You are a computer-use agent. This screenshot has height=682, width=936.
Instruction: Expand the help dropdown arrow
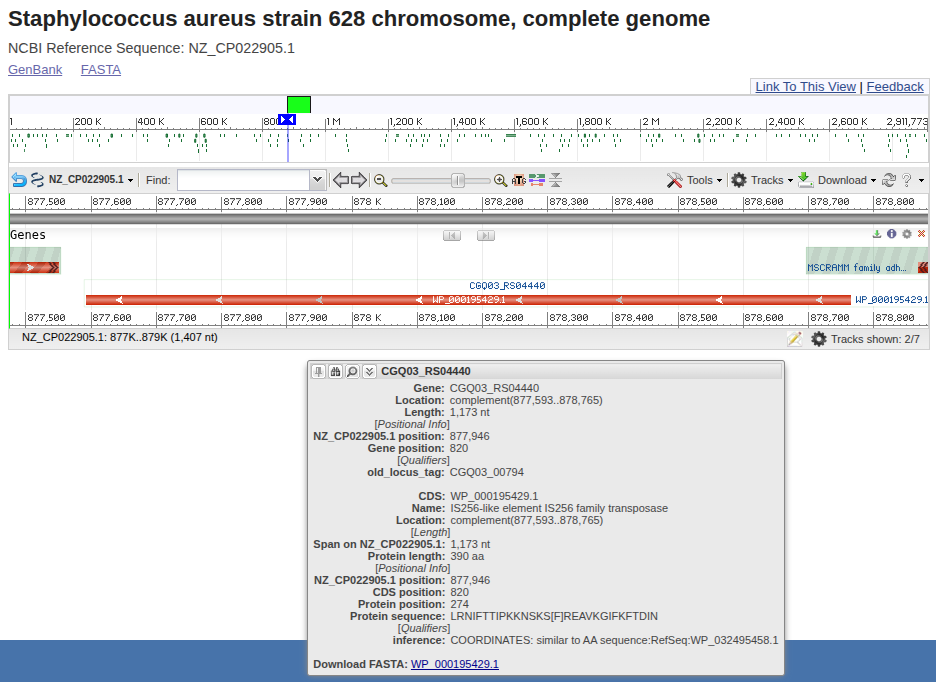(x=921, y=181)
